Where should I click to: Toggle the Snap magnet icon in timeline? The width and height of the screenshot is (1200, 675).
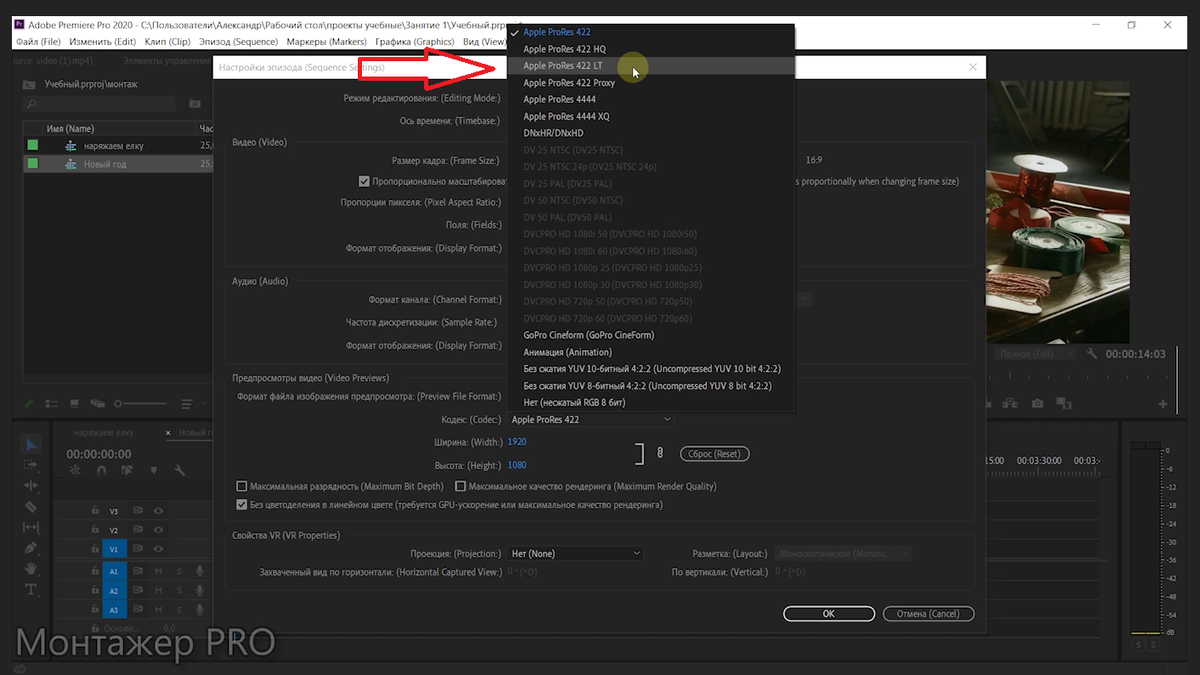pyautogui.click(x=100, y=470)
